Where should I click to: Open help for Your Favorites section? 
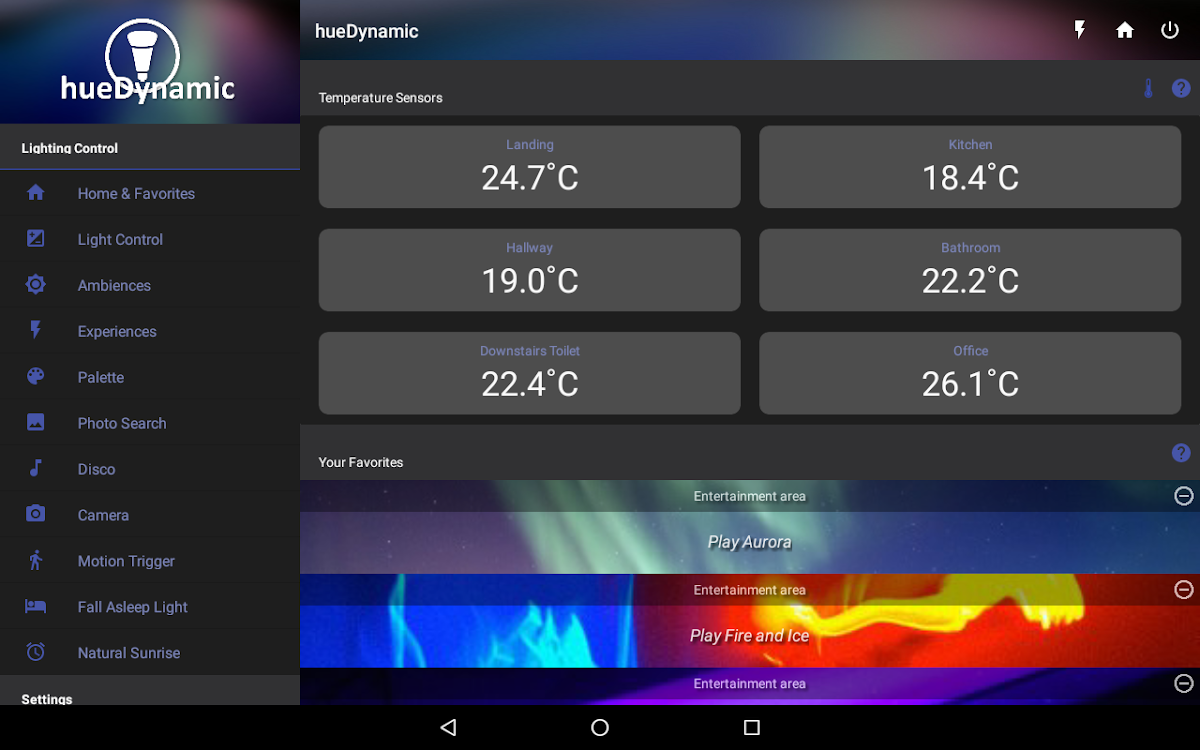1181,453
